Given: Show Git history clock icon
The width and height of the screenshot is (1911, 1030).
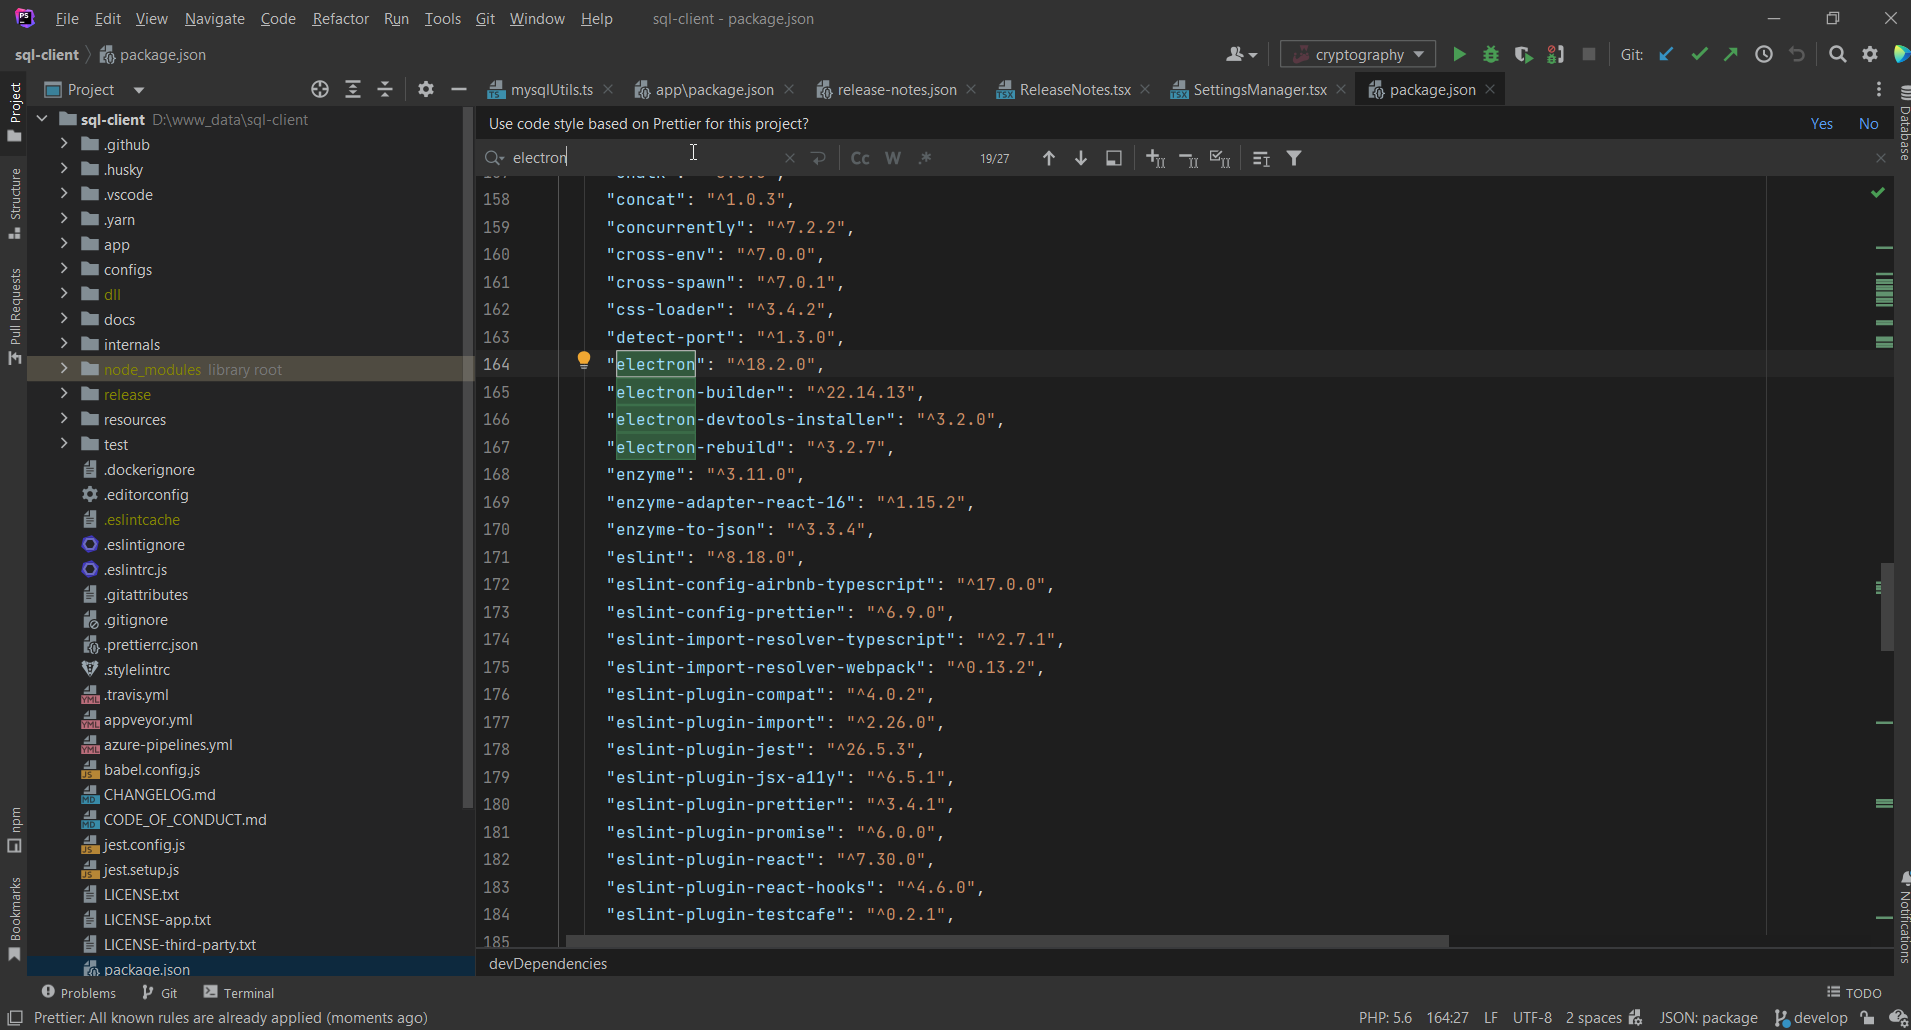Looking at the screenshot, I should [1764, 55].
